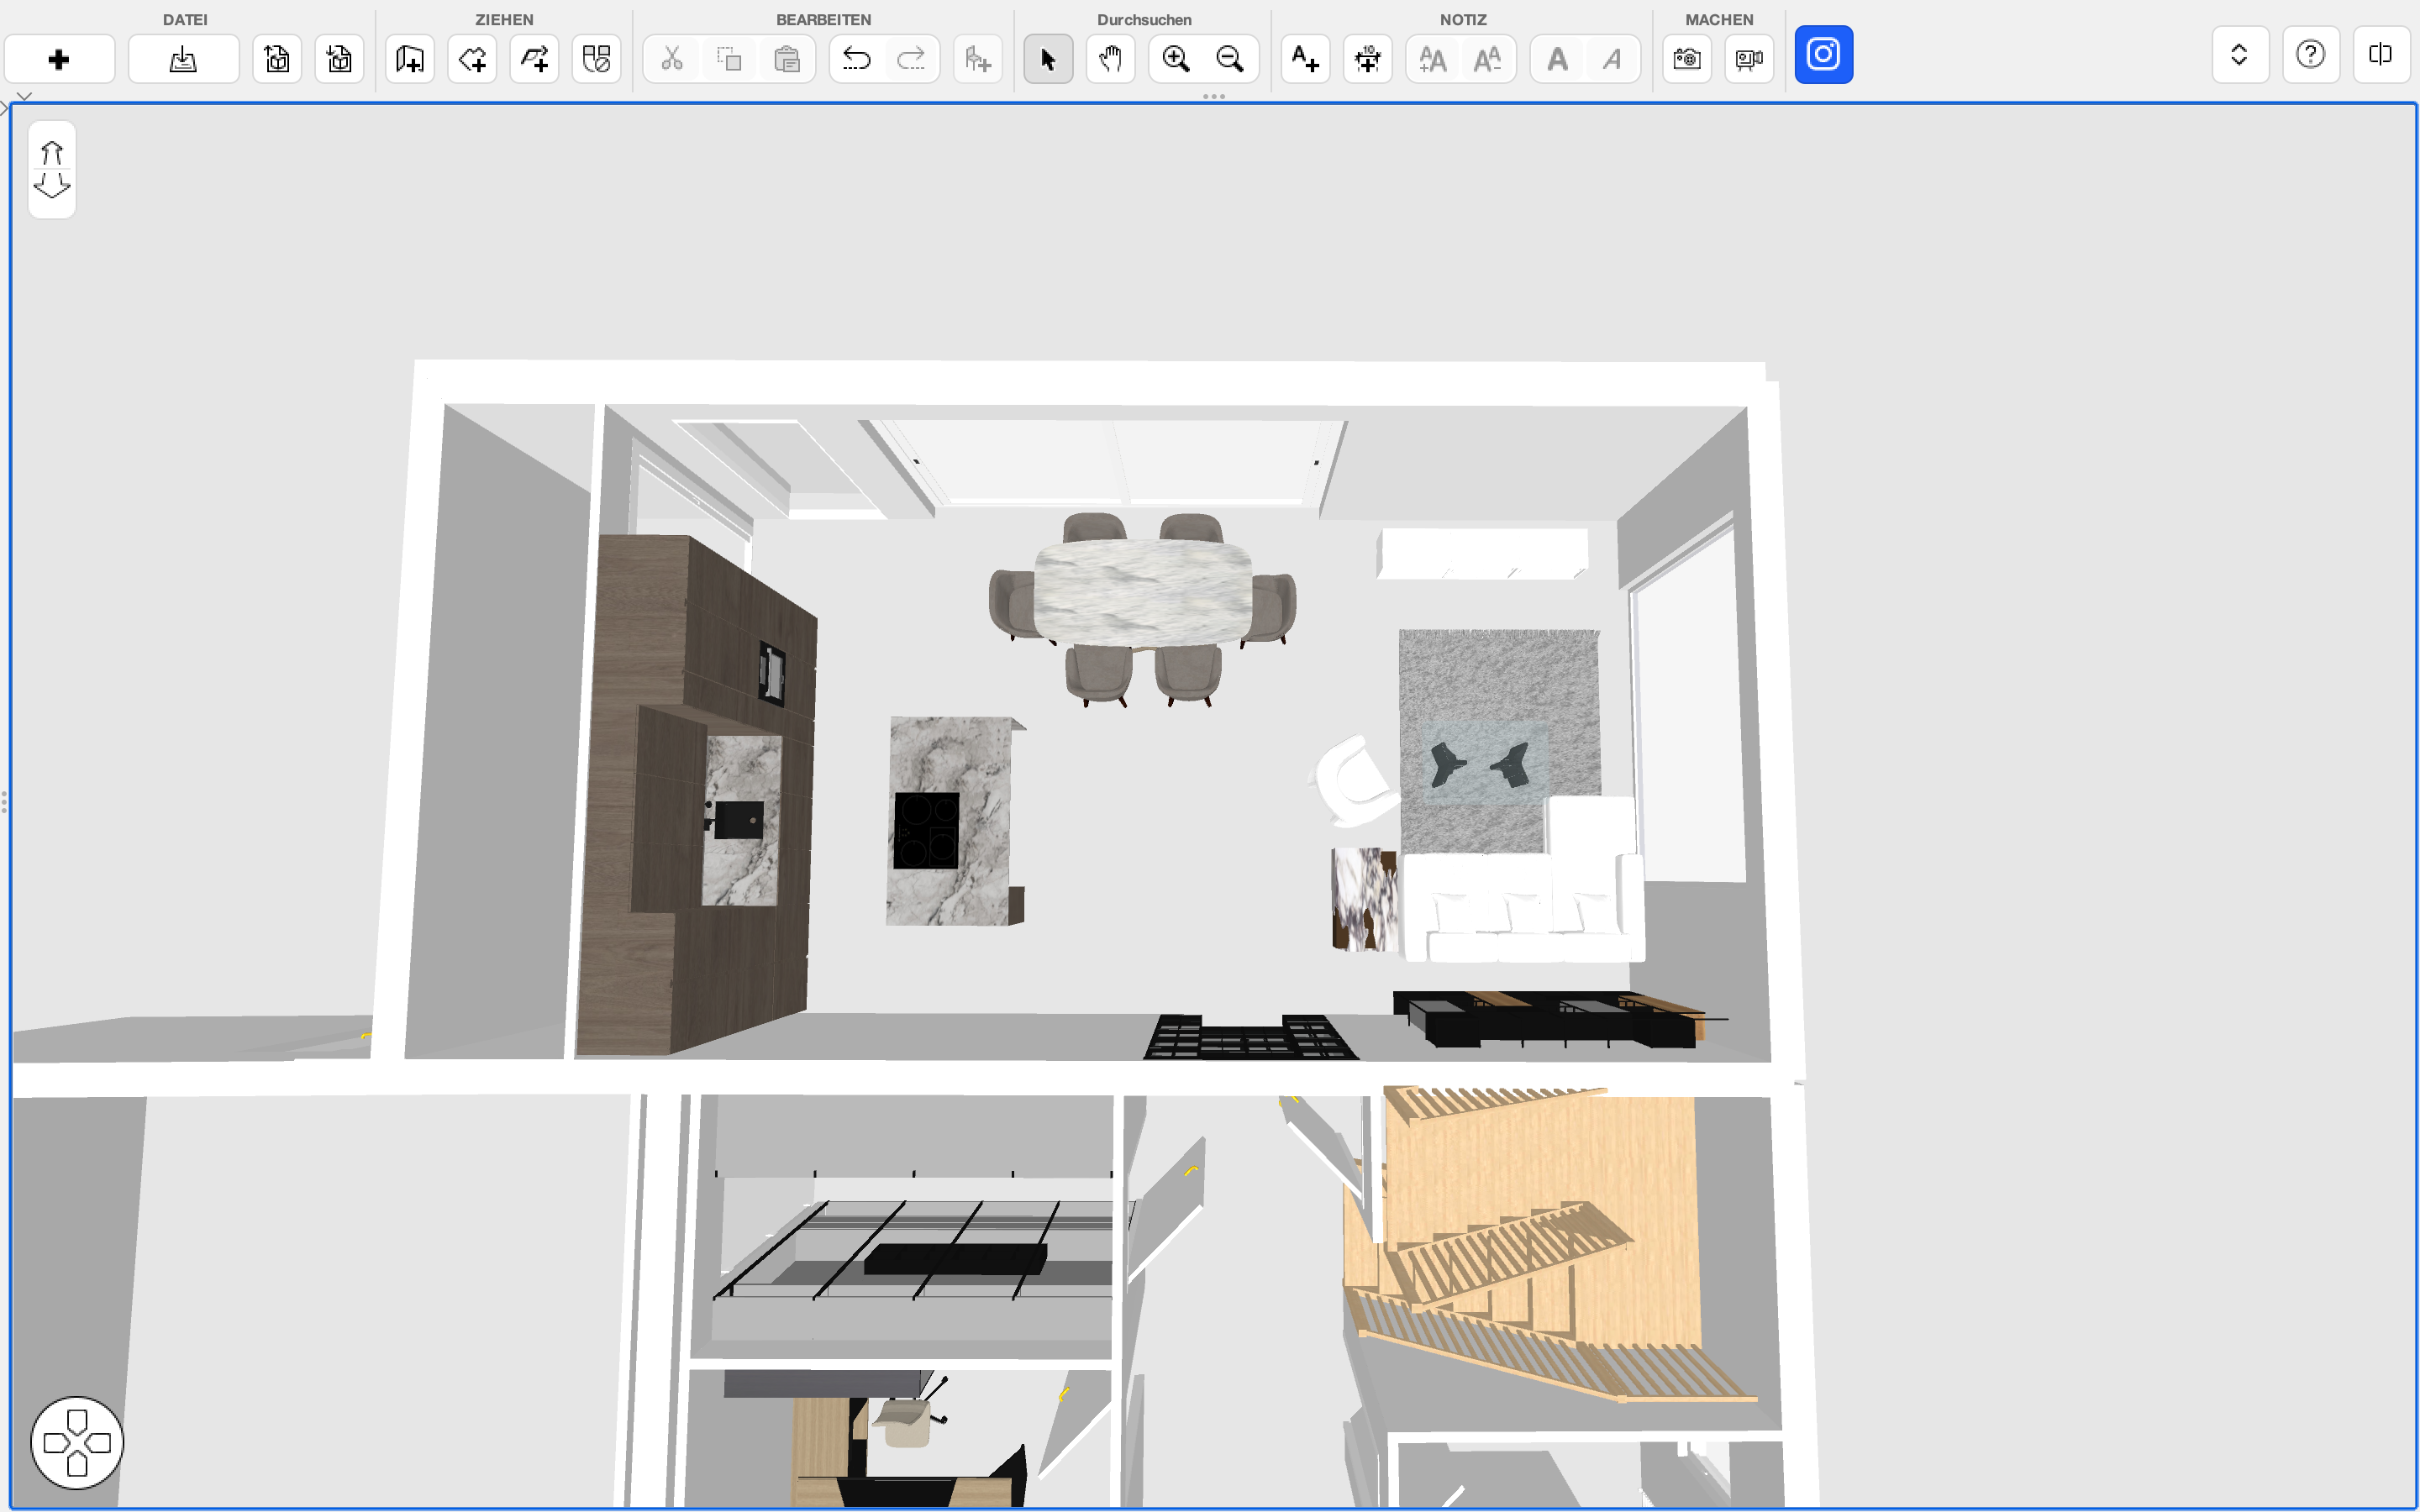Take a photo with camera icon
This screenshot has height=1512, width=2420.
click(x=1686, y=59)
